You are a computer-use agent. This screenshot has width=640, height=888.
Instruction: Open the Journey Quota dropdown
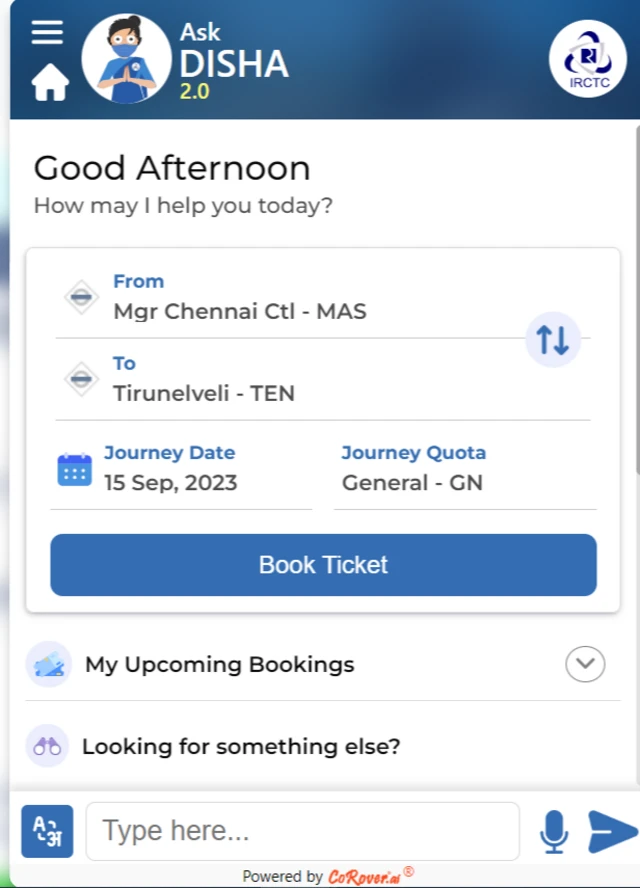click(x=464, y=483)
